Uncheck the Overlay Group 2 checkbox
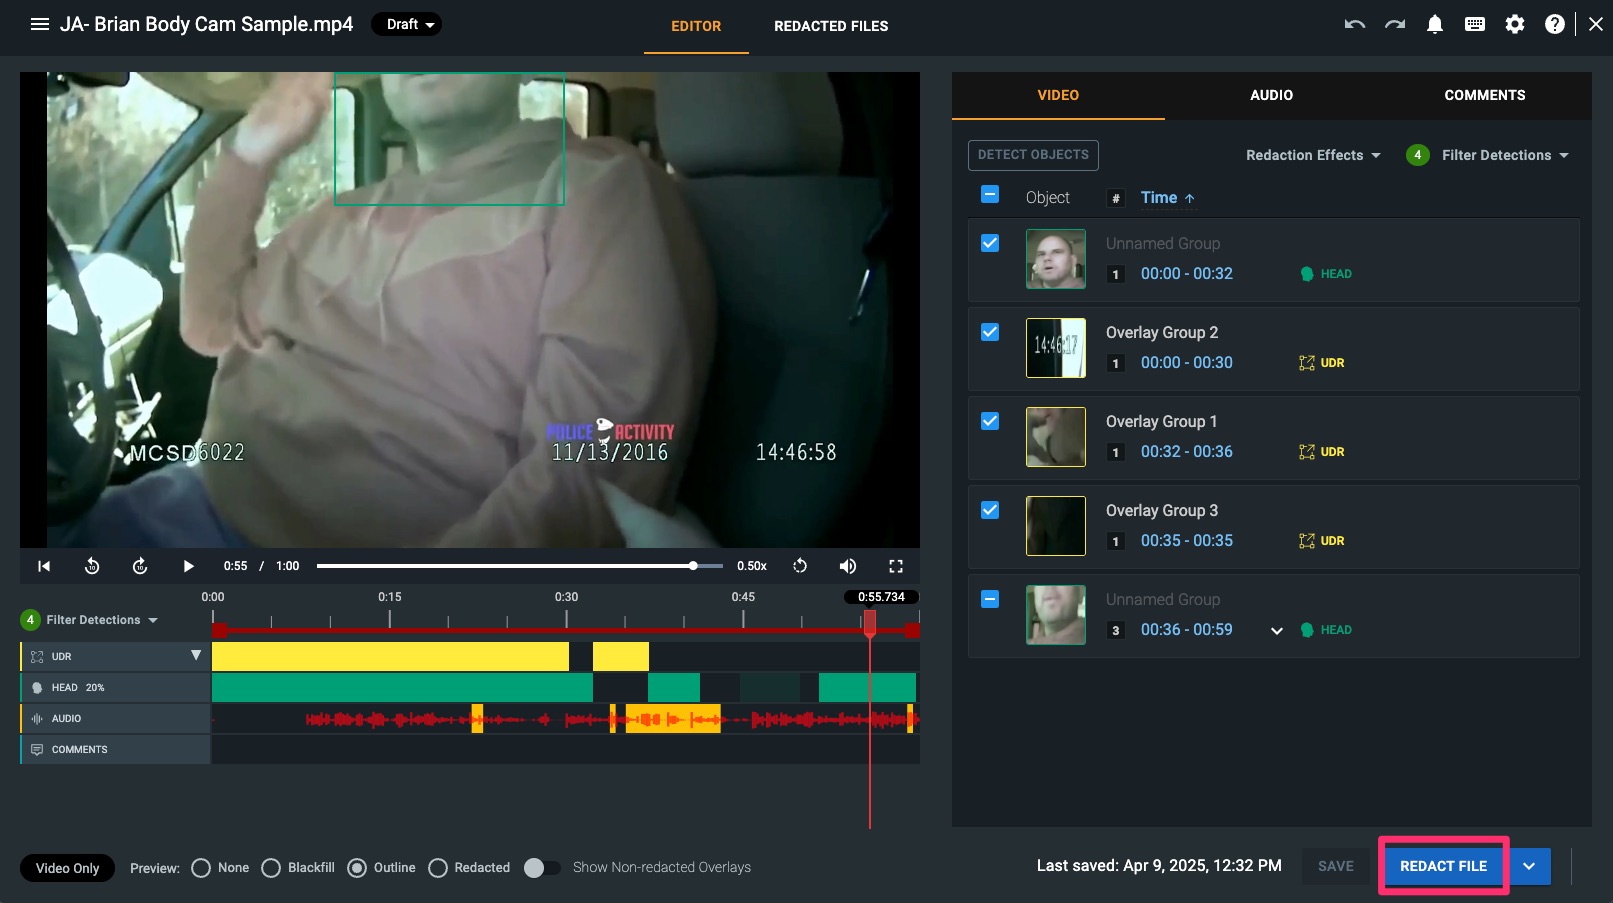The width and height of the screenshot is (1613, 903). (990, 332)
